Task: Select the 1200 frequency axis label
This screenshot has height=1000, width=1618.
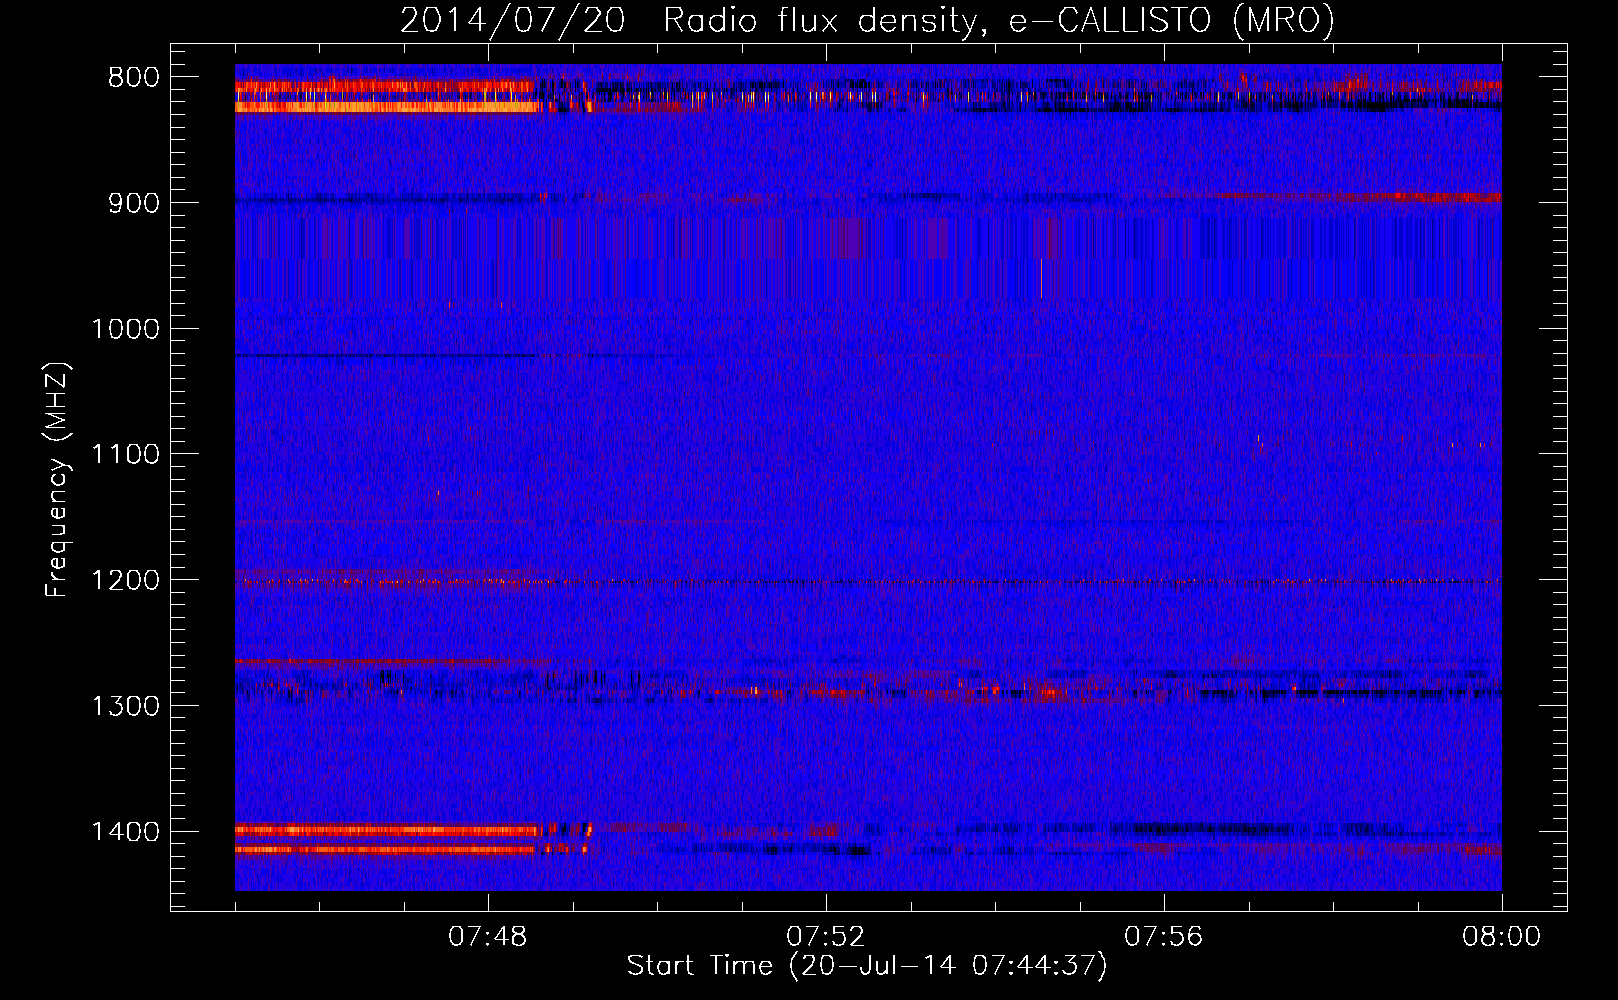Action: [x=125, y=581]
